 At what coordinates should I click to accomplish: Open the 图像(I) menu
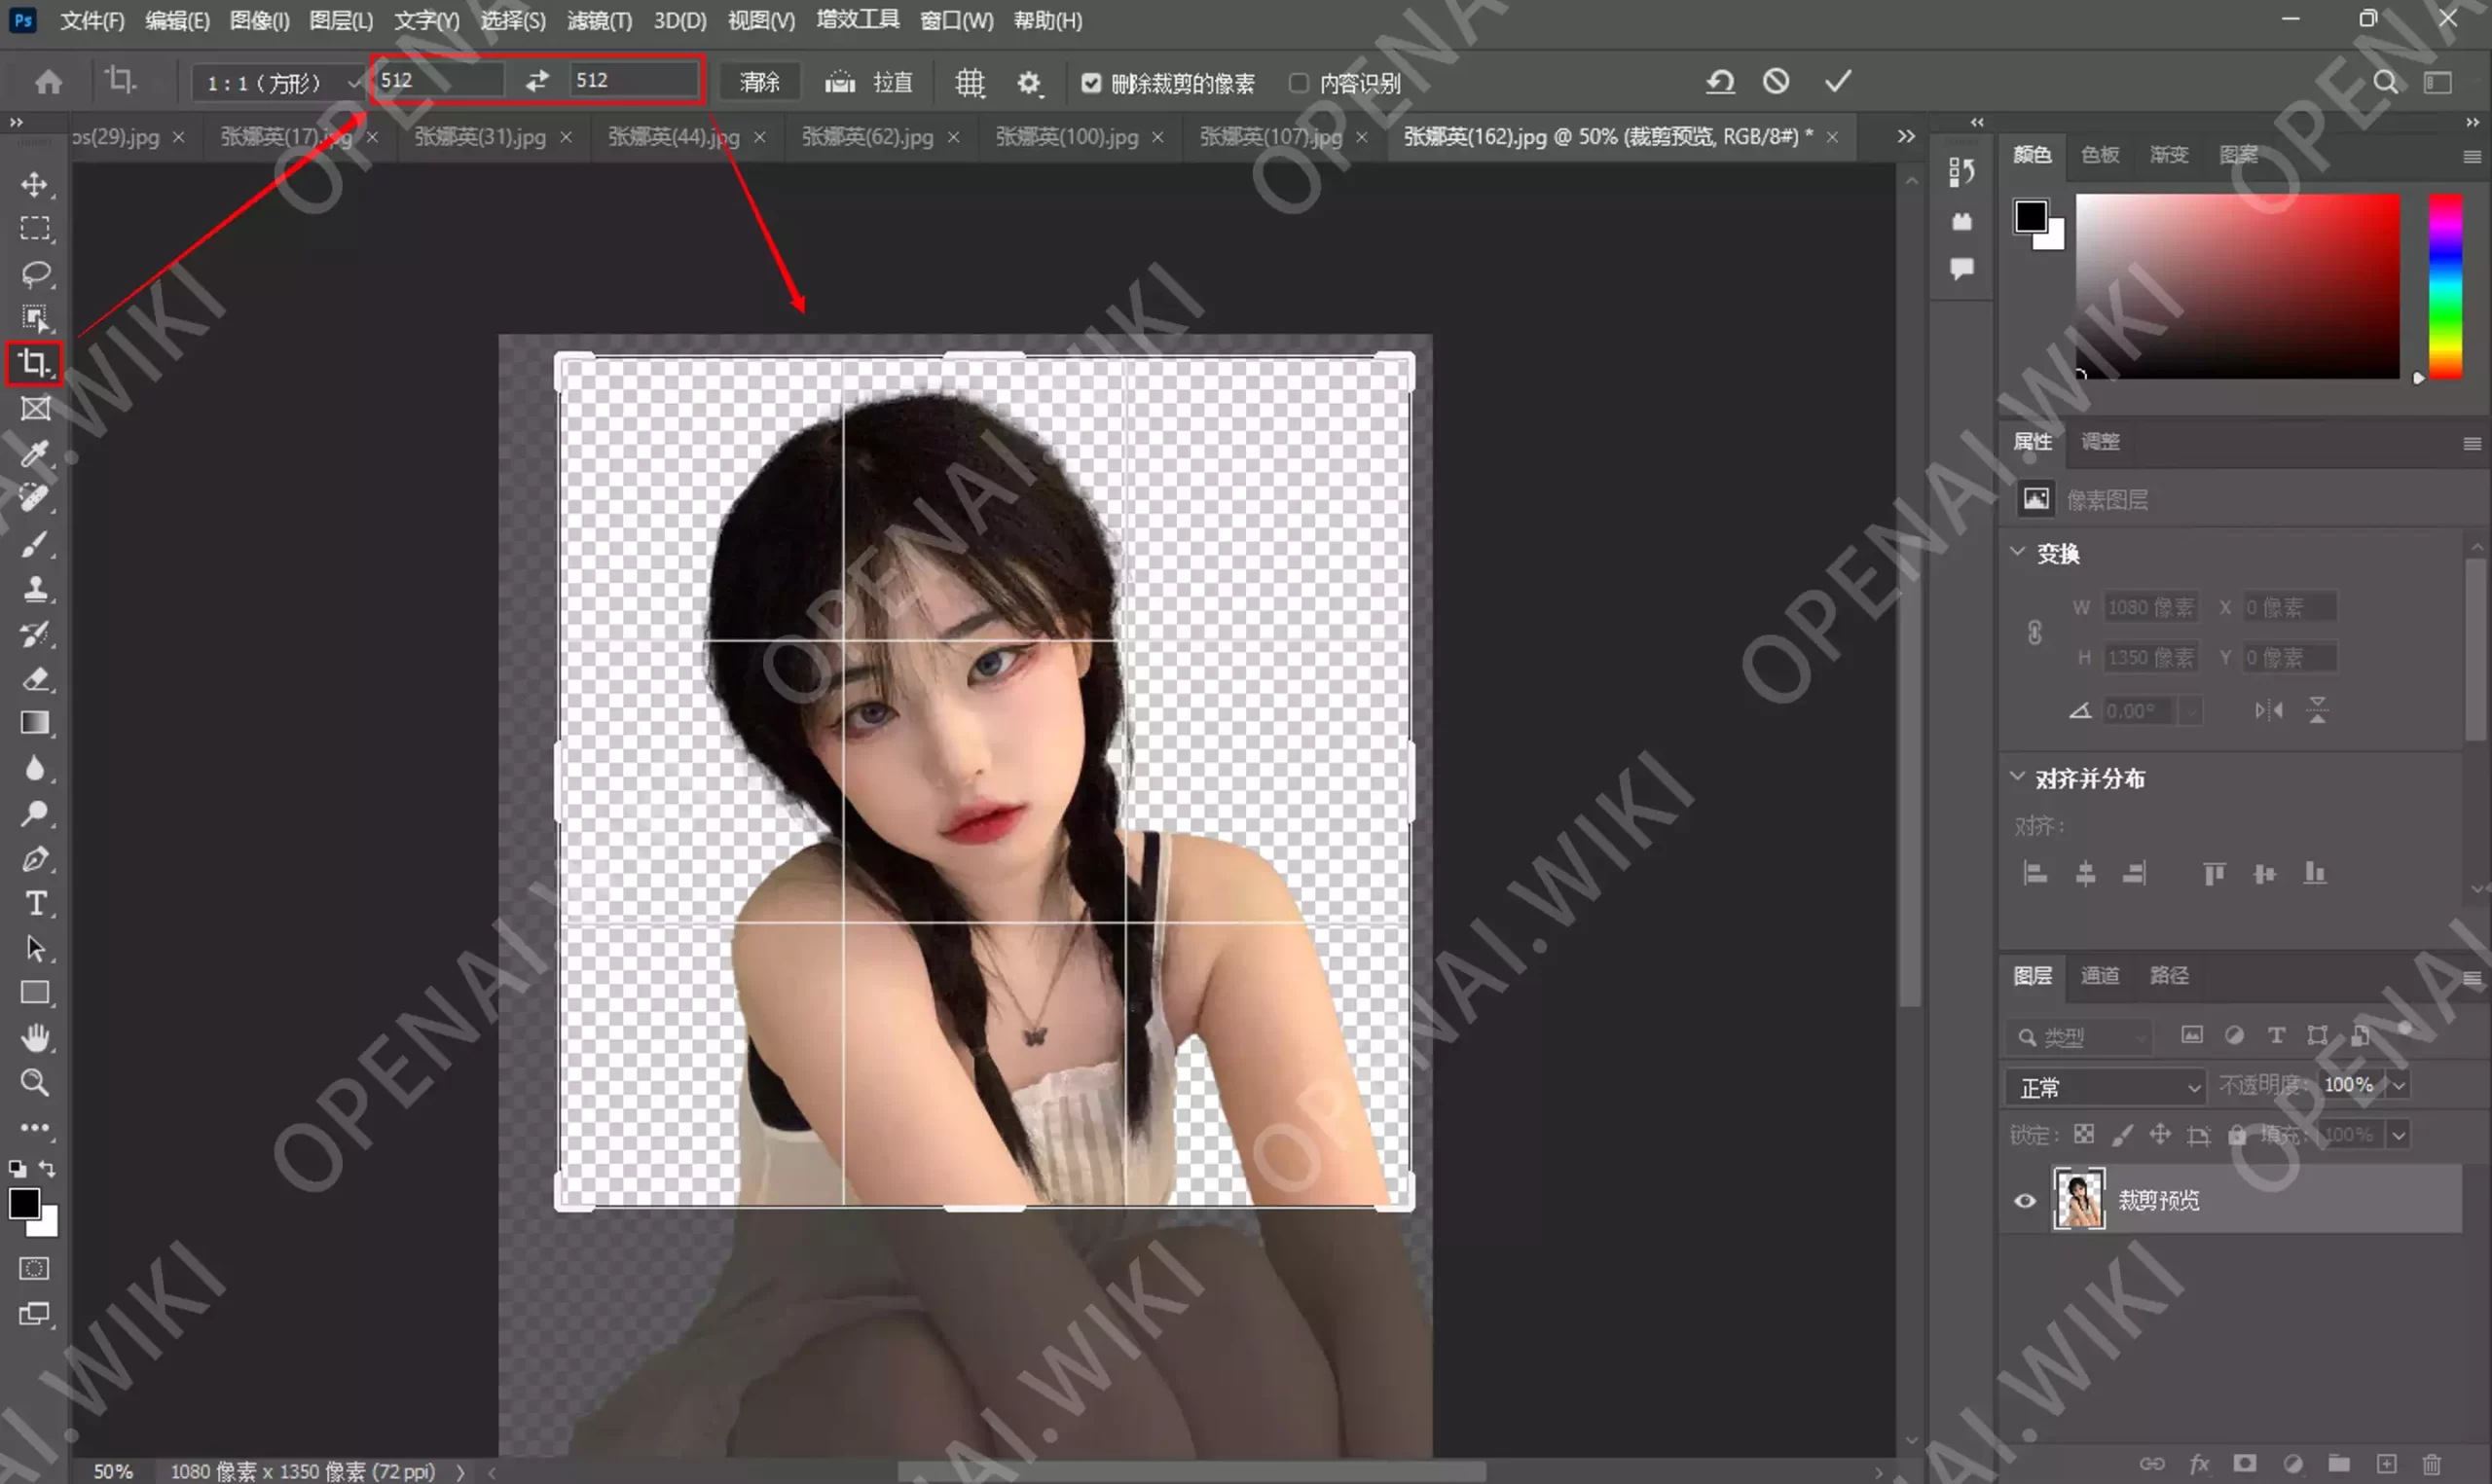tap(259, 20)
